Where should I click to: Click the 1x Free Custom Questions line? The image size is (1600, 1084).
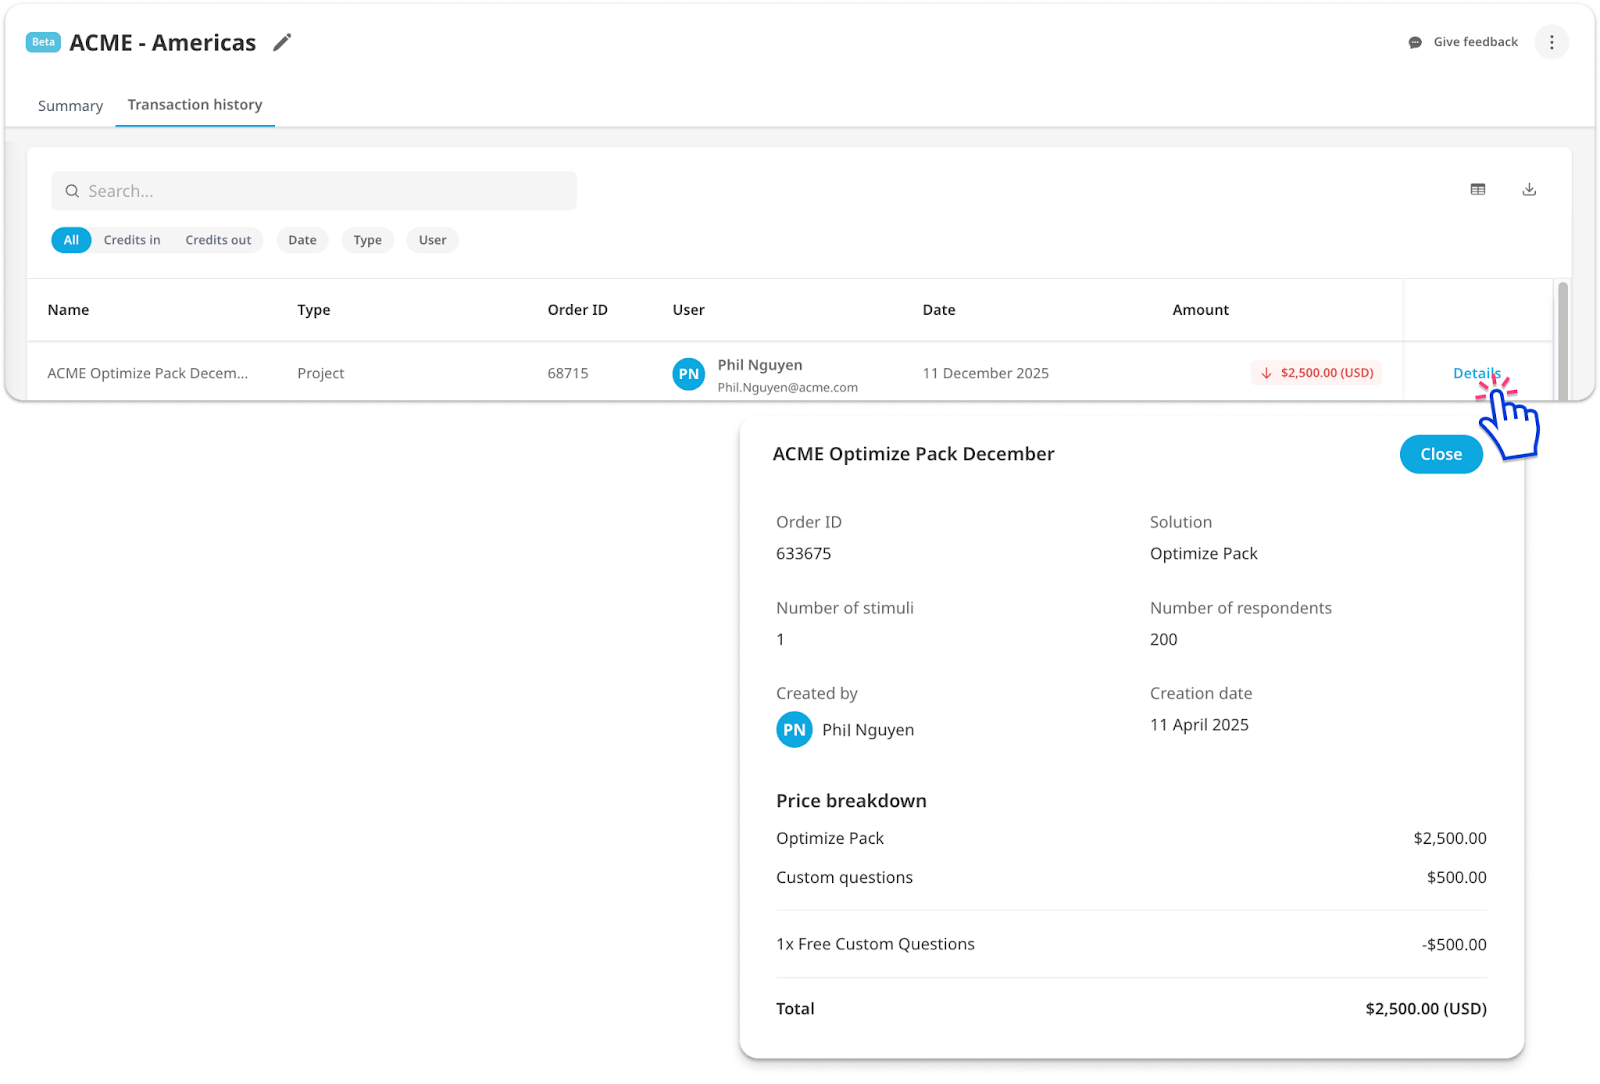pyautogui.click(x=876, y=945)
